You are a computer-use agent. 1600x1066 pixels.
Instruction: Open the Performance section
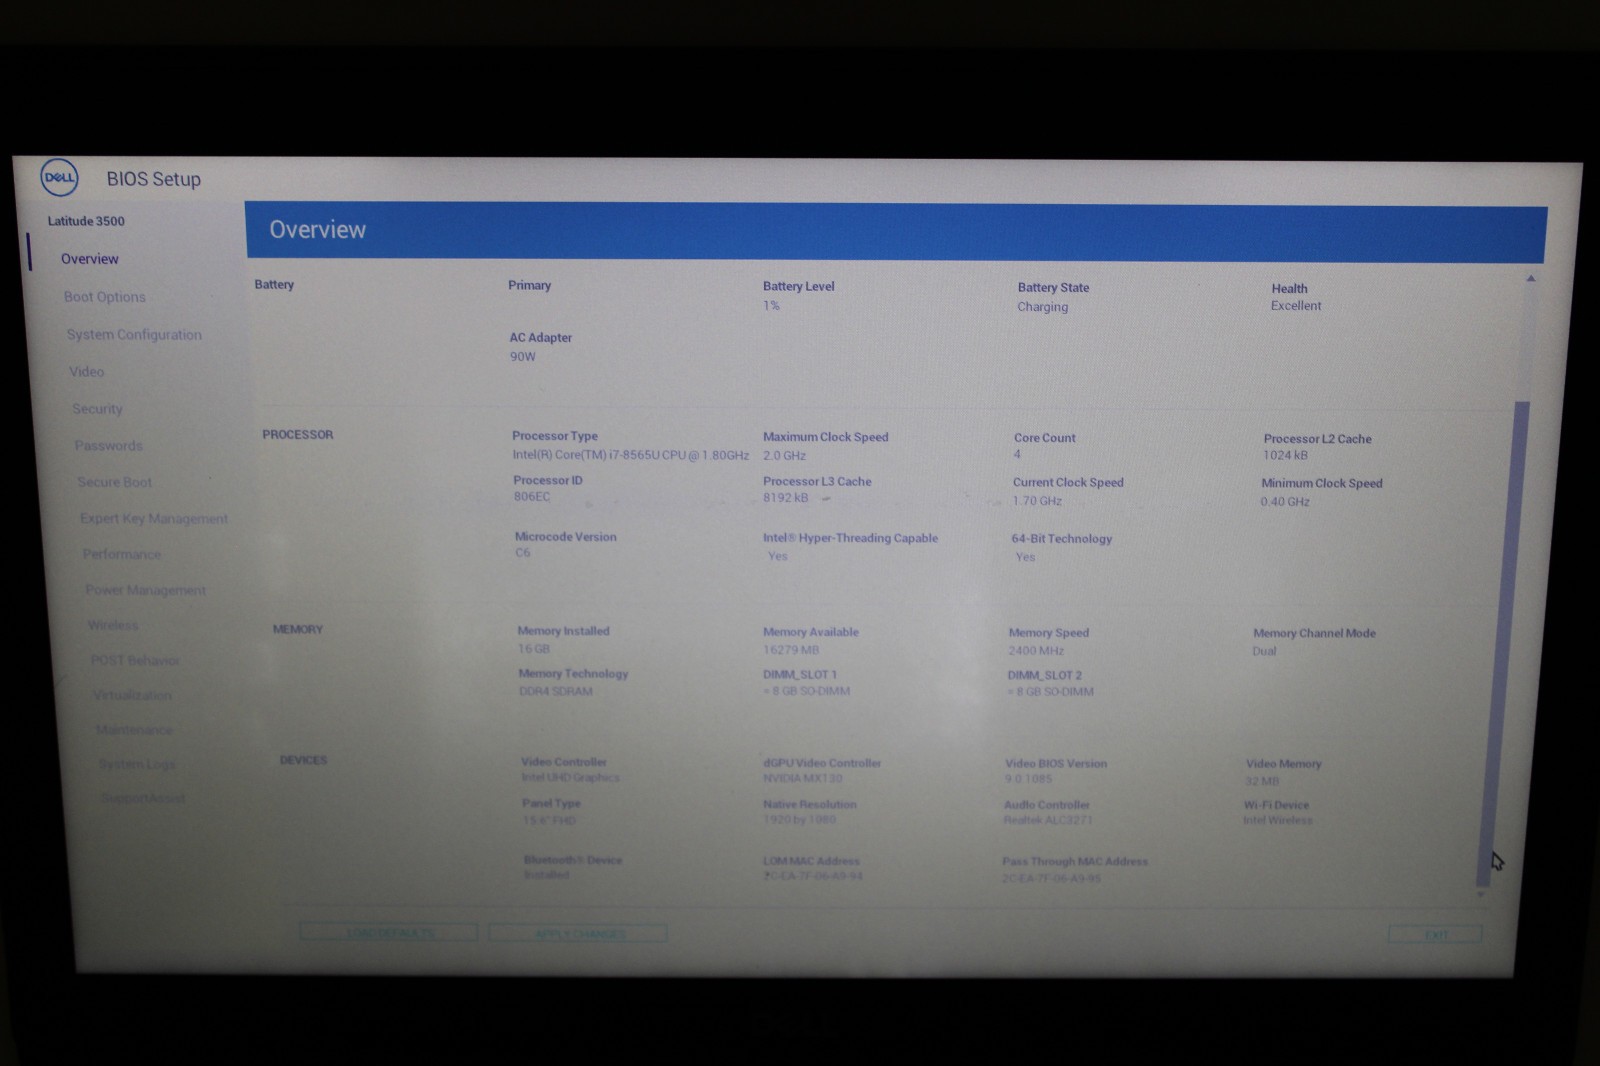[121, 555]
